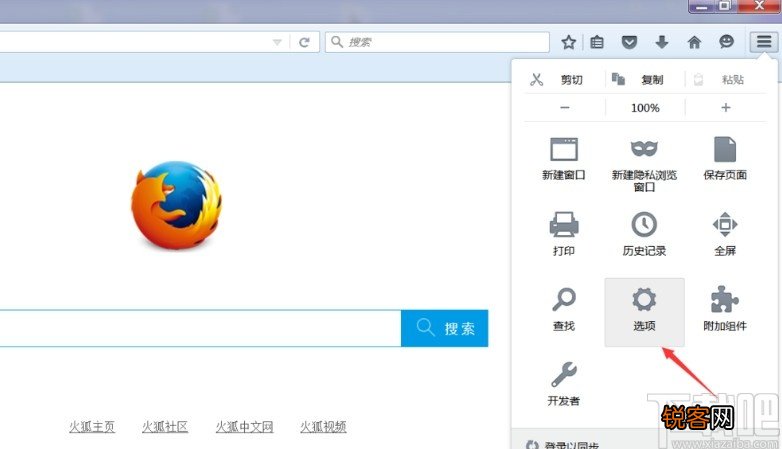782x449 pixels.
Task: Open find in page (查找)
Action: click(x=564, y=309)
